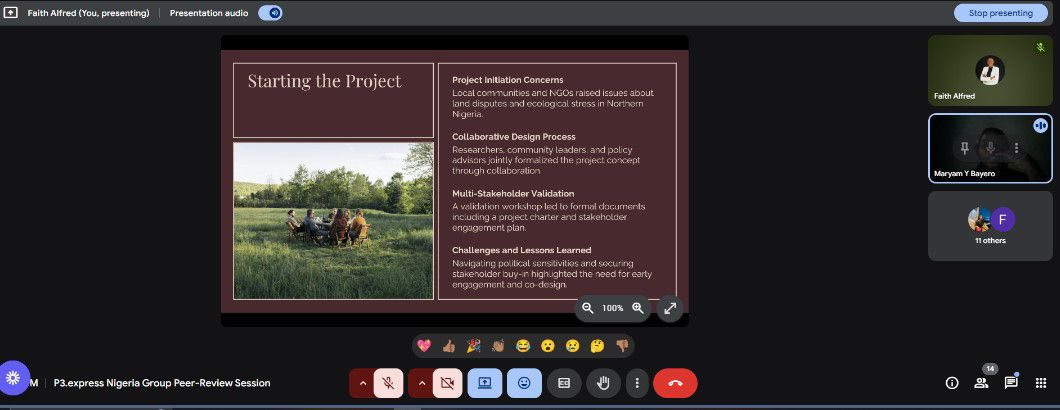Click the Multi-Stakeholder Validation heading
This screenshot has height=410, width=1060.
(513, 193)
